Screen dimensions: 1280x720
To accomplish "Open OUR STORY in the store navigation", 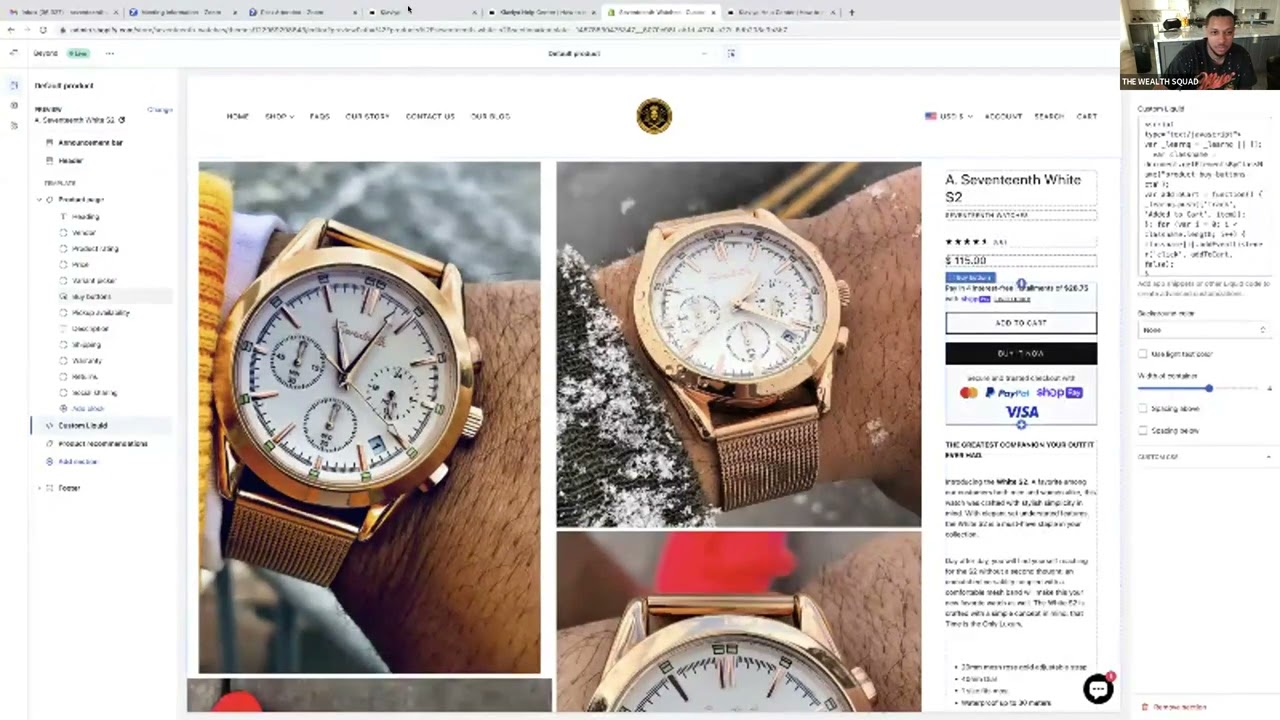I will coord(367,116).
